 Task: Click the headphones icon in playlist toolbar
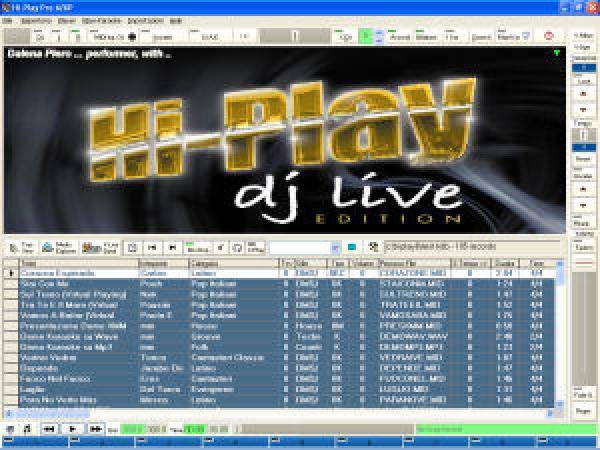(x=237, y=248)
